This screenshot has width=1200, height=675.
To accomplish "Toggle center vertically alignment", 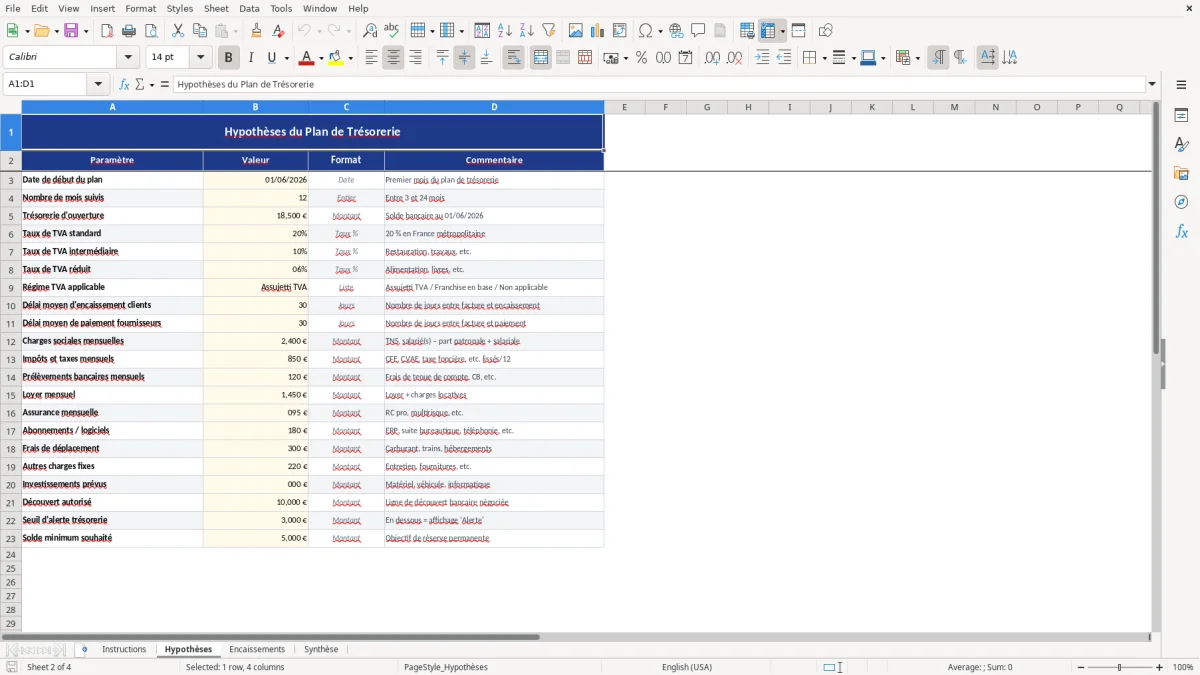I will (x=464, y=58).
